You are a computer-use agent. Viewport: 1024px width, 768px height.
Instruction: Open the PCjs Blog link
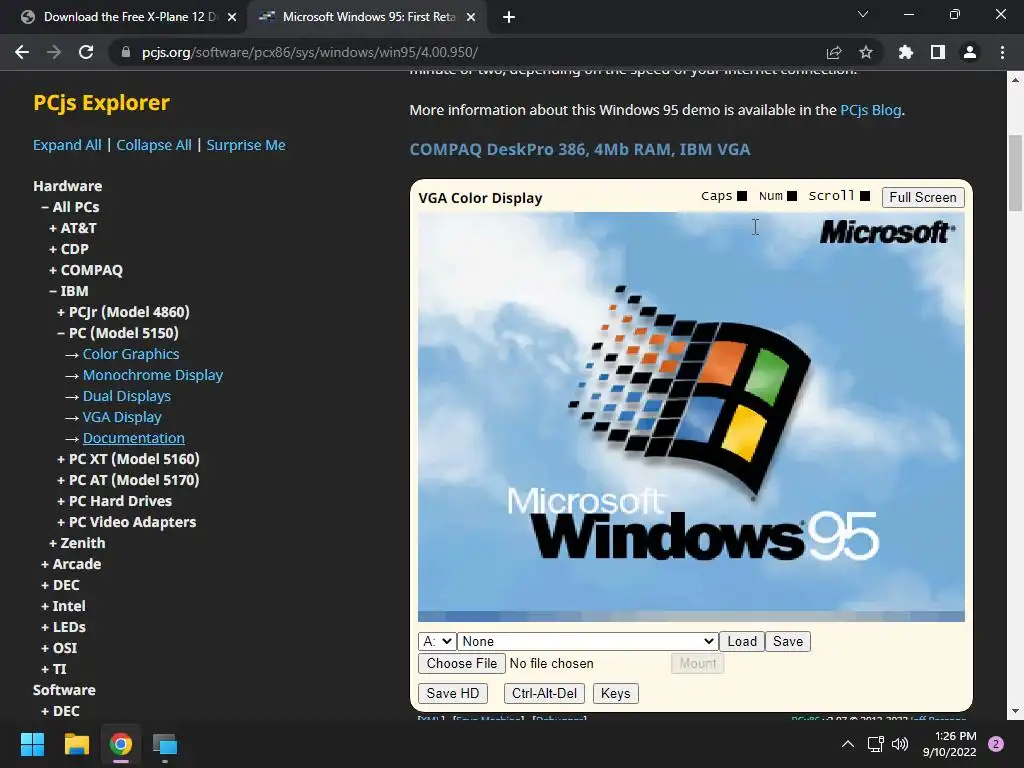click(x=871, y=110)
